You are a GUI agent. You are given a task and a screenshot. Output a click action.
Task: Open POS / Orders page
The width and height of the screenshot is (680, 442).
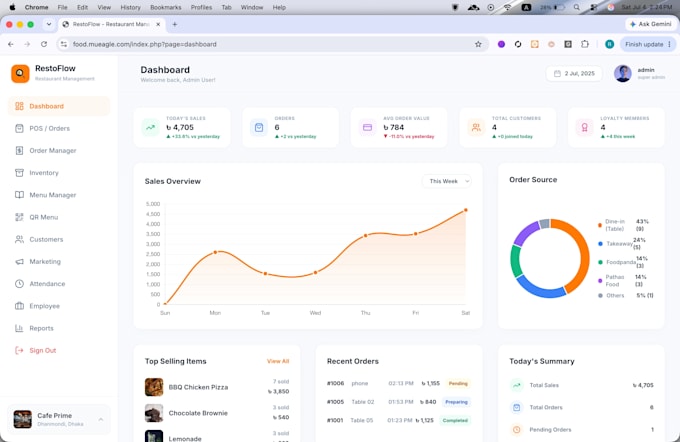pos(59,128)
